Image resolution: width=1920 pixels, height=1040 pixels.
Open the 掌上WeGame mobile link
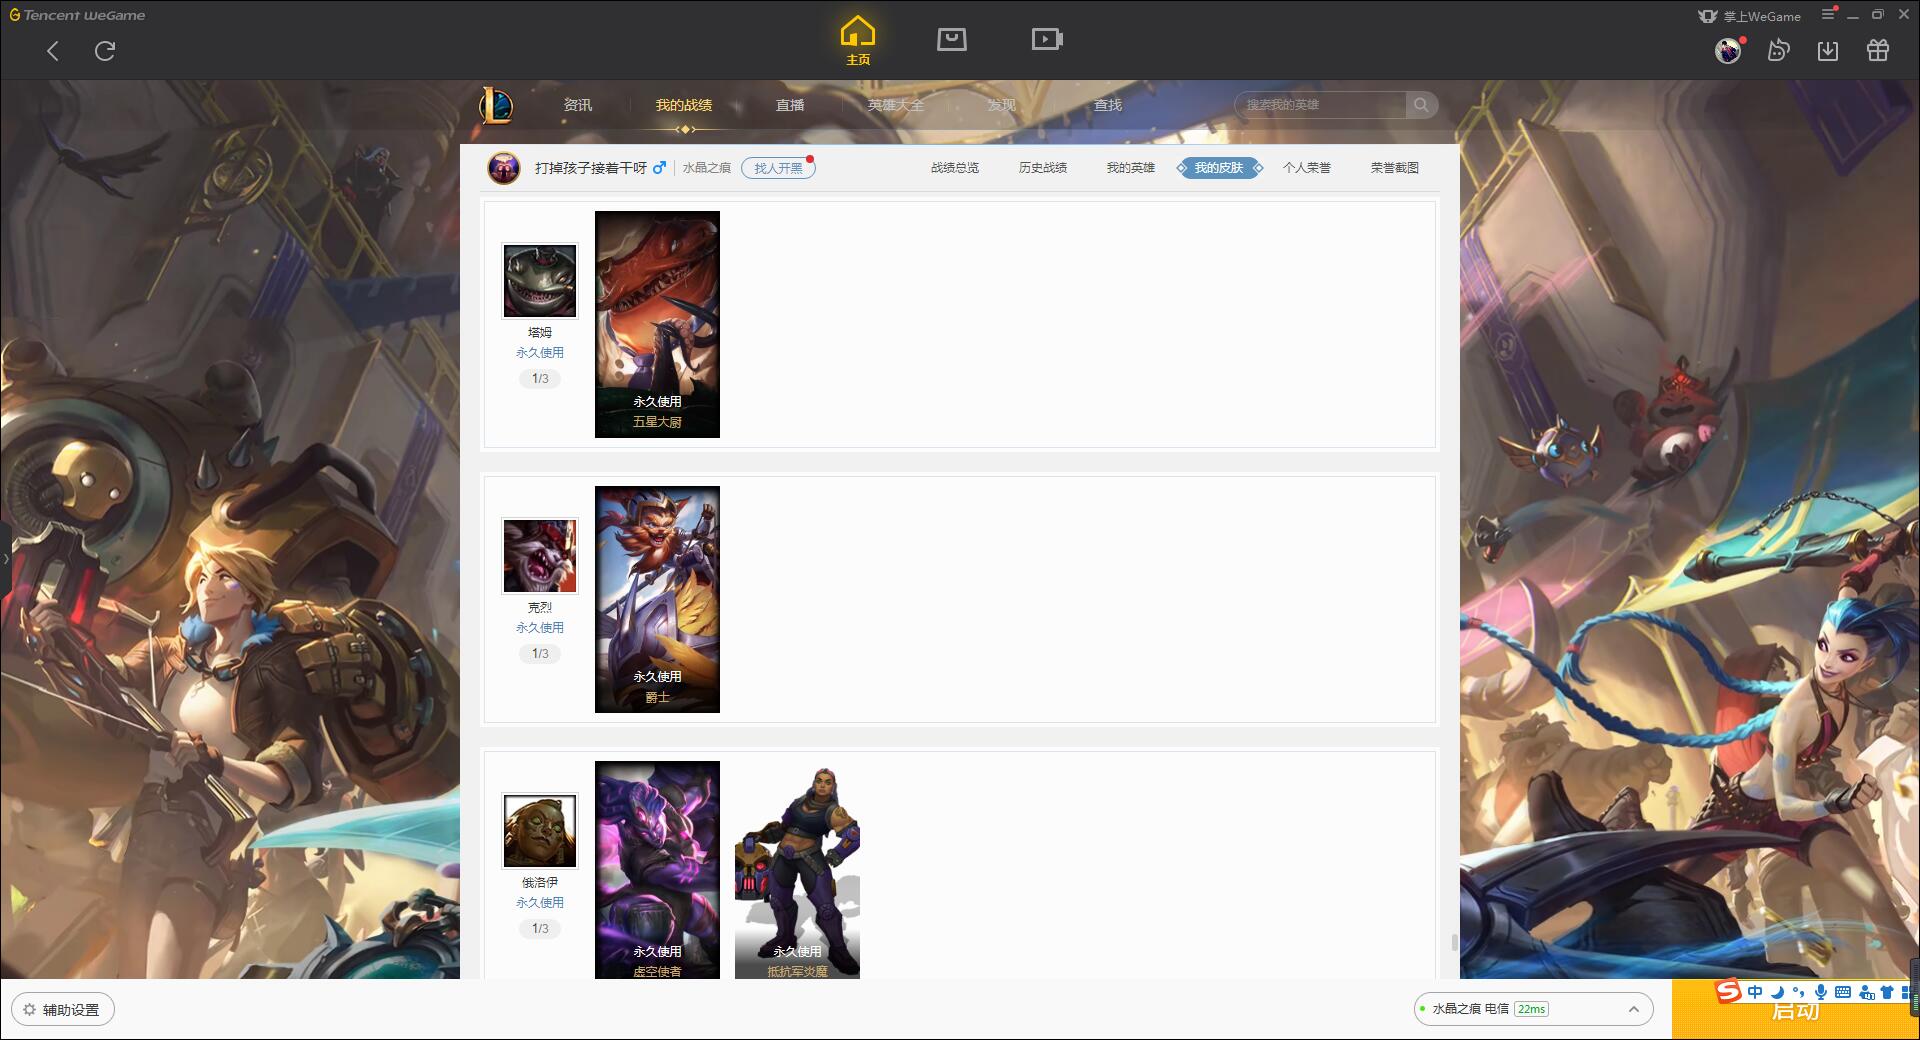[x=1750, y=16]
